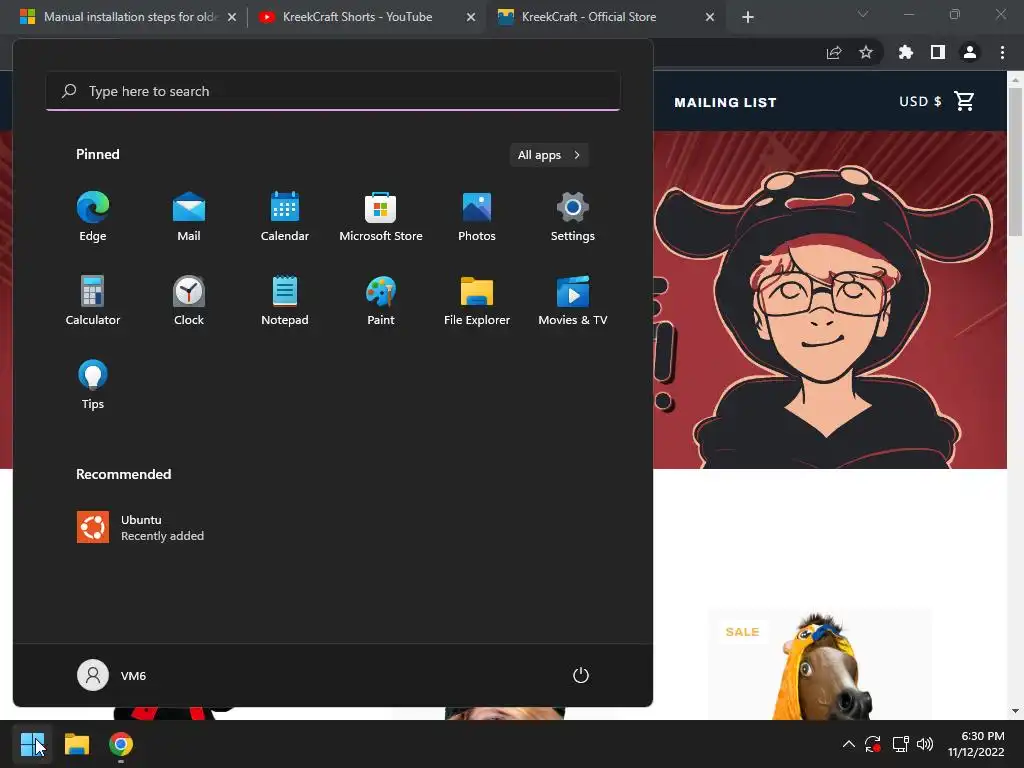The image size is (1024, 768).
Task: Open a new Chrome tab
Action: (748, 17)
